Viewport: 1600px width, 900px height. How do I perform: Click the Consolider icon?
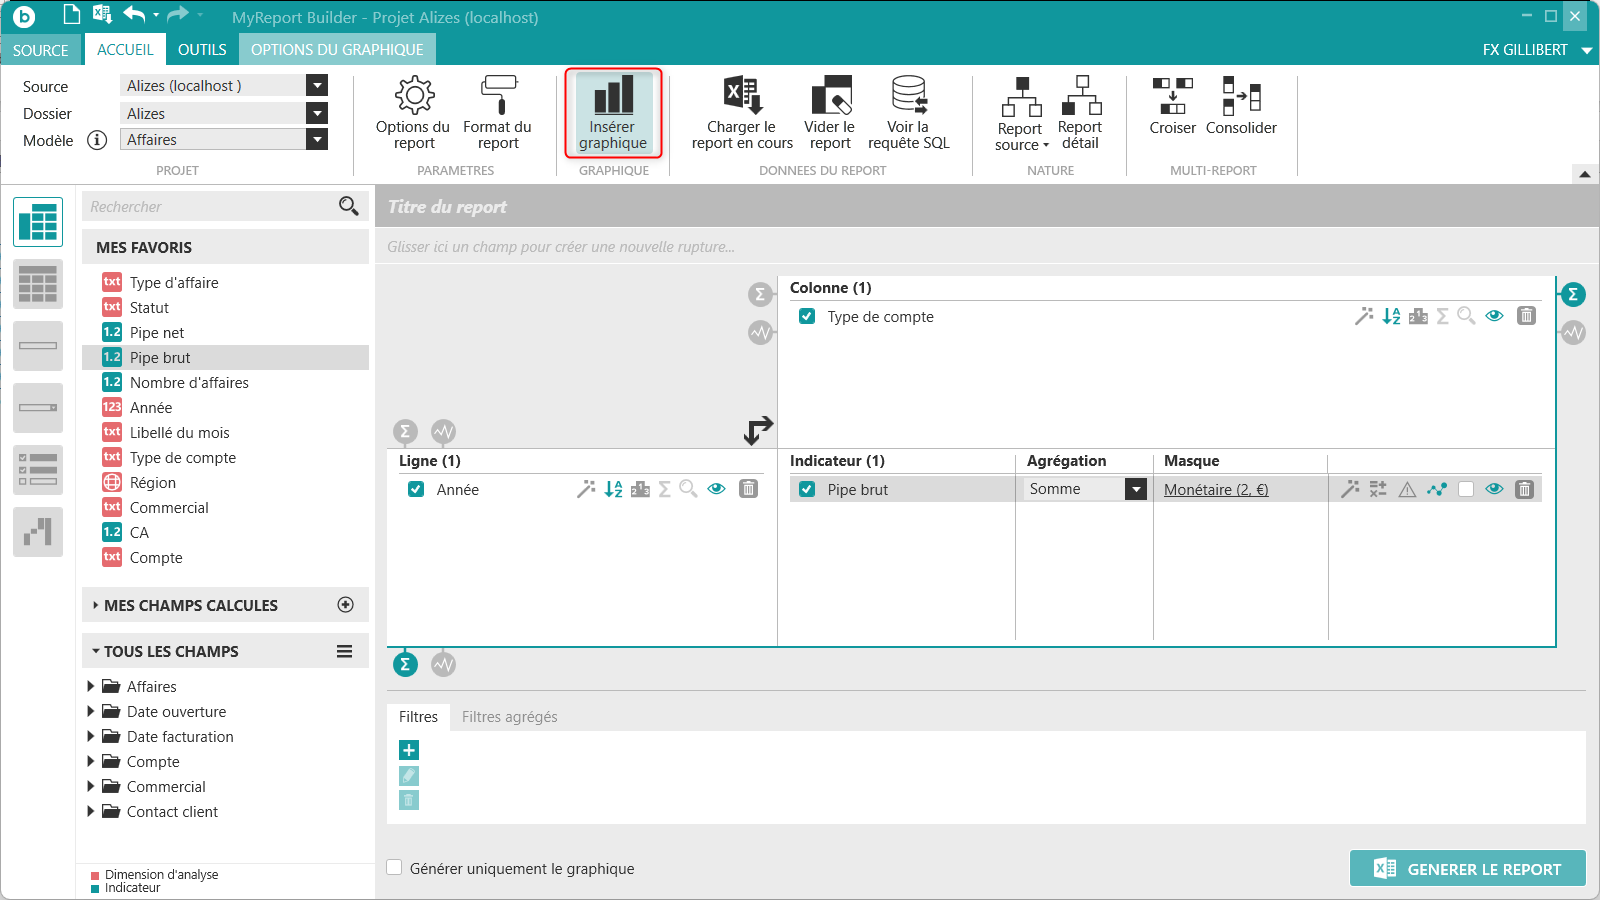(x=1241, y=97)
